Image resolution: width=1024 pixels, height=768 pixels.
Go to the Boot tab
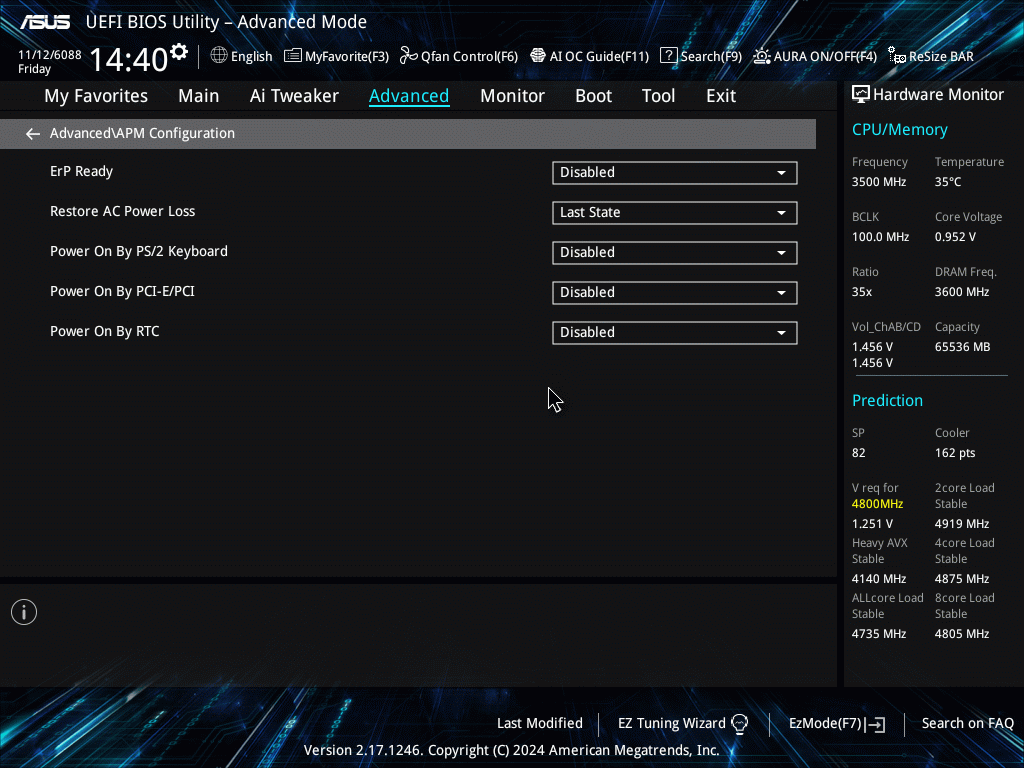click(593, 96)
